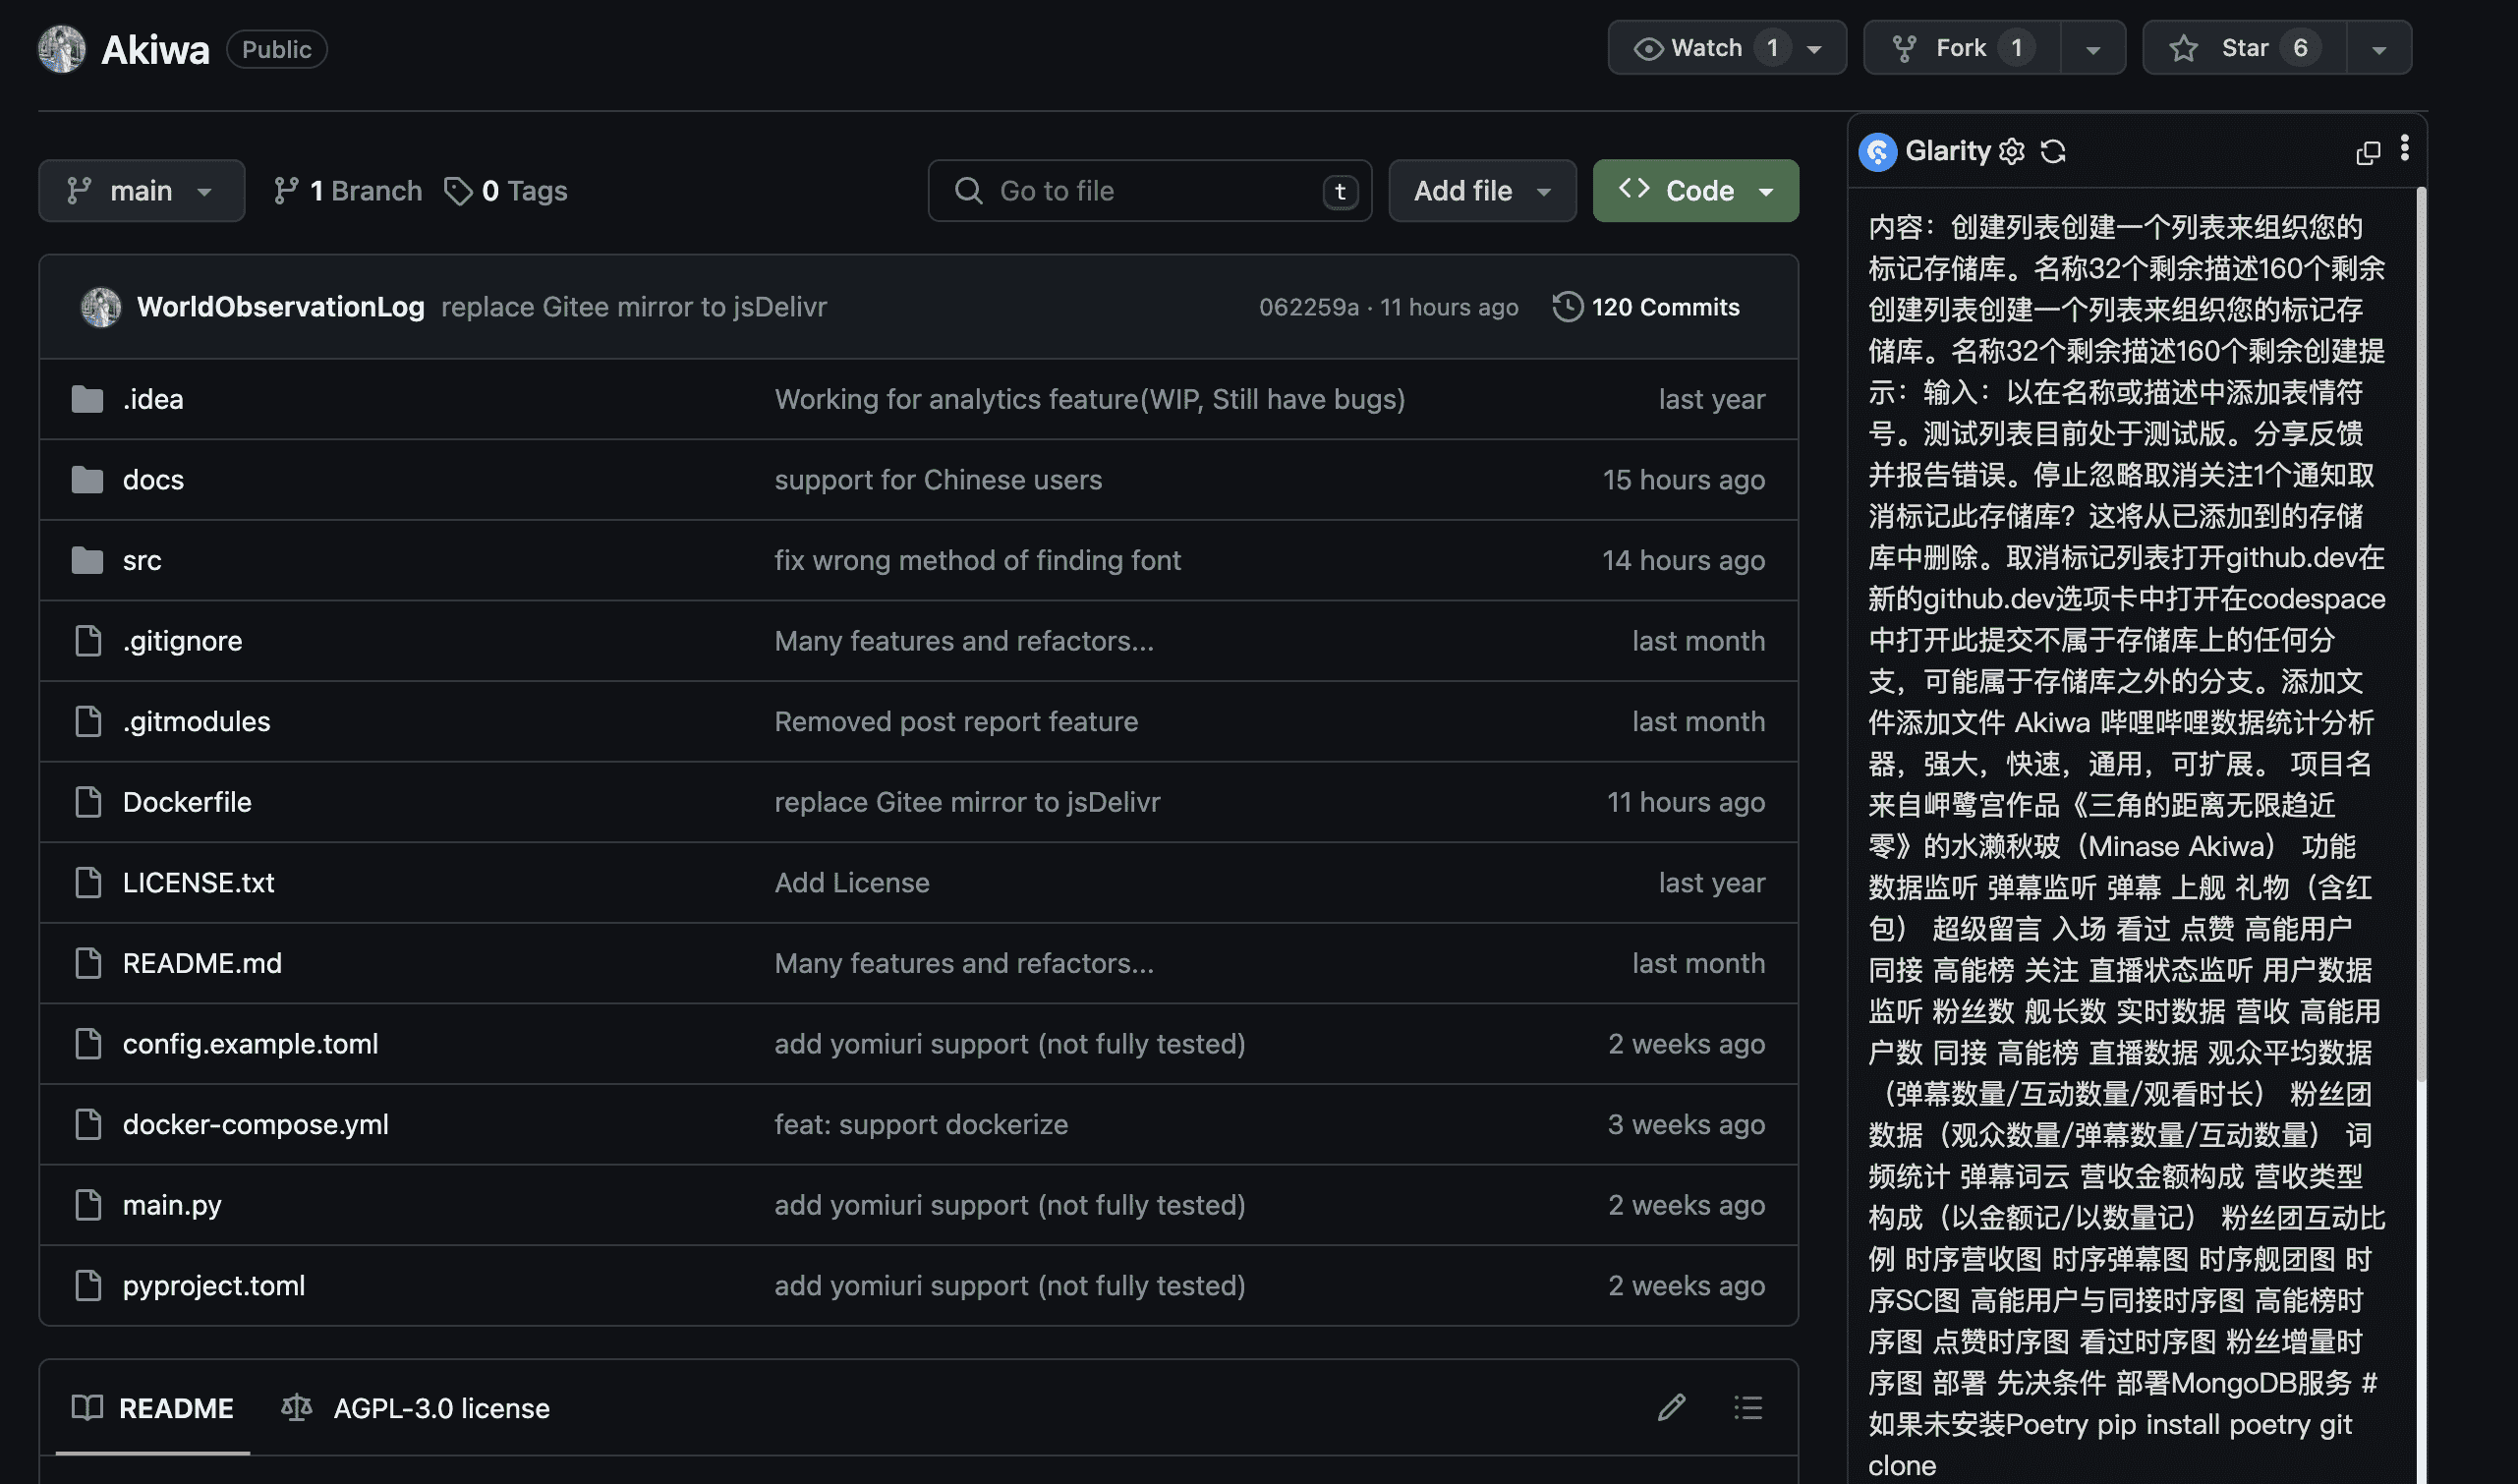
Task: Open docker-compose.yml file
Action: point(255,1124)
